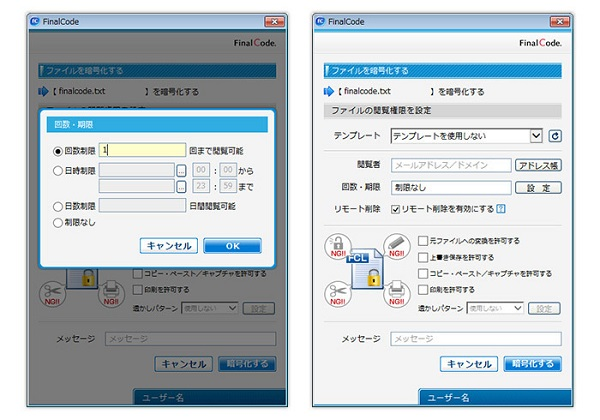The height and width of the screenshot is (420, 600).
Task: Click the FCL locked file icon in right window
Action: (x=364, y=271)
